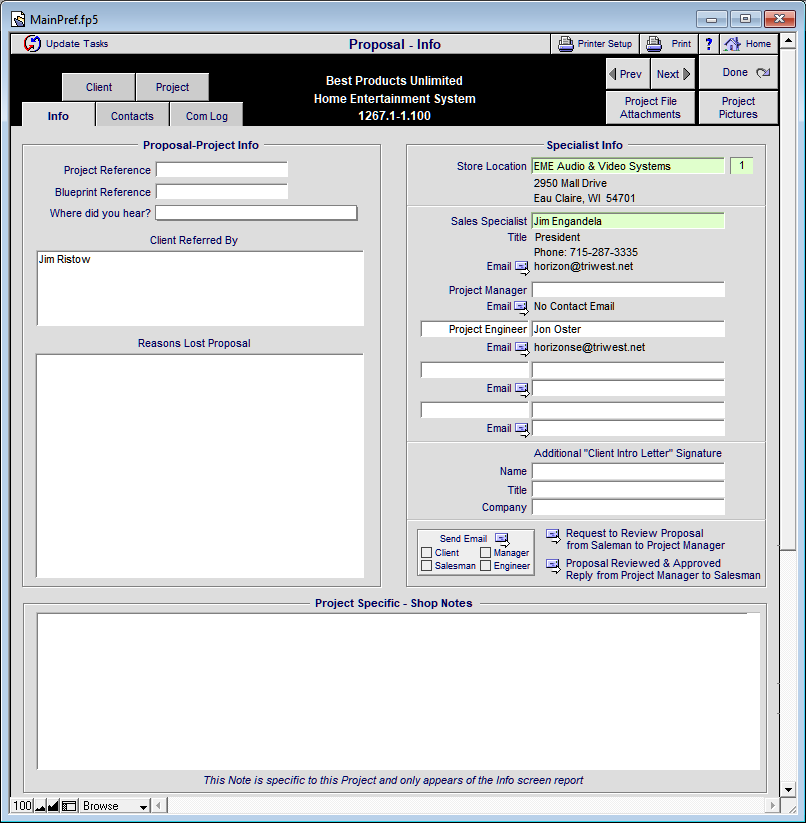
Task: Click the last Email icon above Signature section
Action: coord(522,429)
